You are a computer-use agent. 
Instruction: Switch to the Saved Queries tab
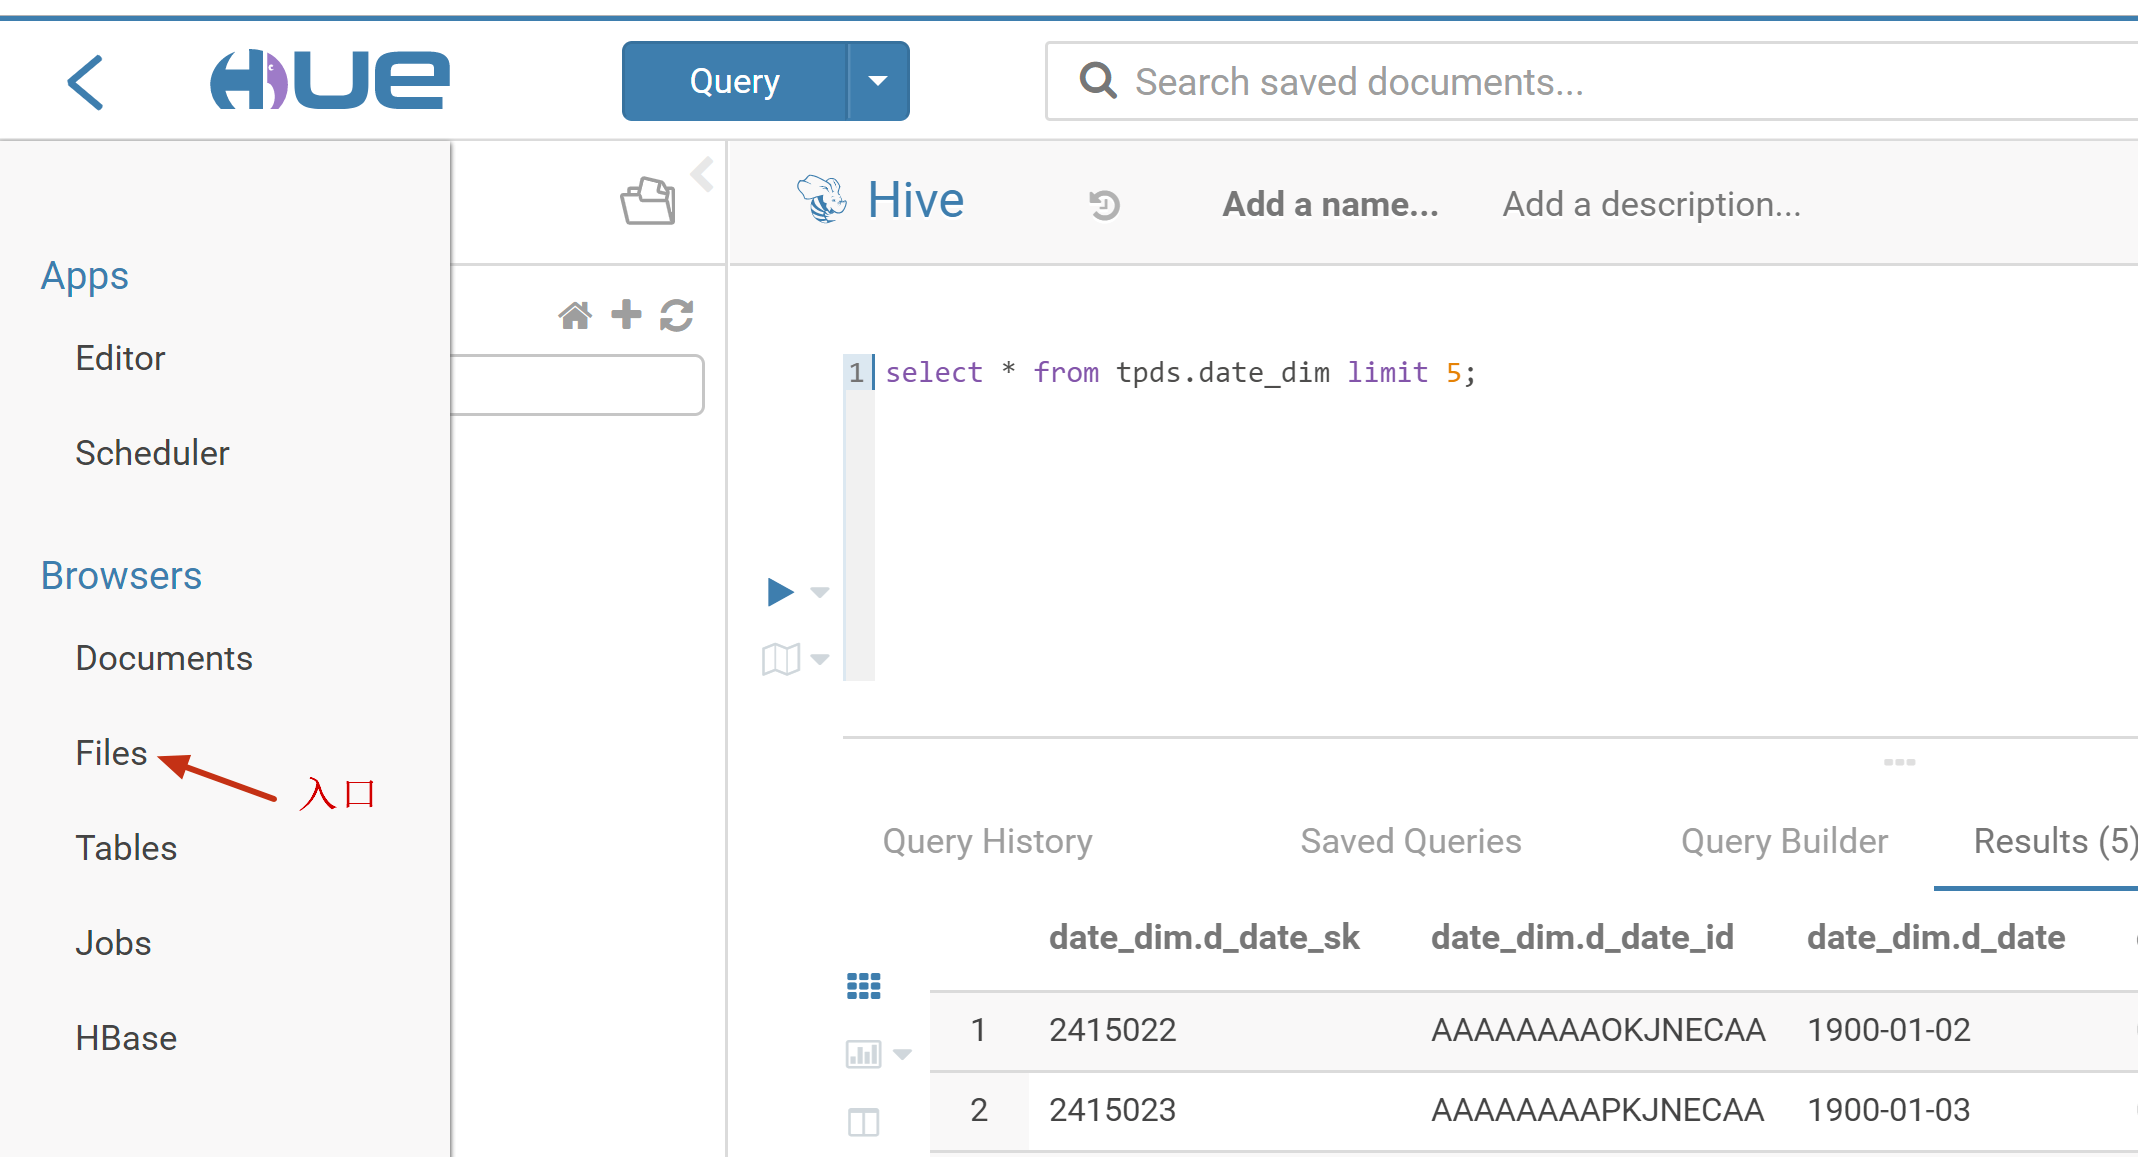pos(1410,841)
